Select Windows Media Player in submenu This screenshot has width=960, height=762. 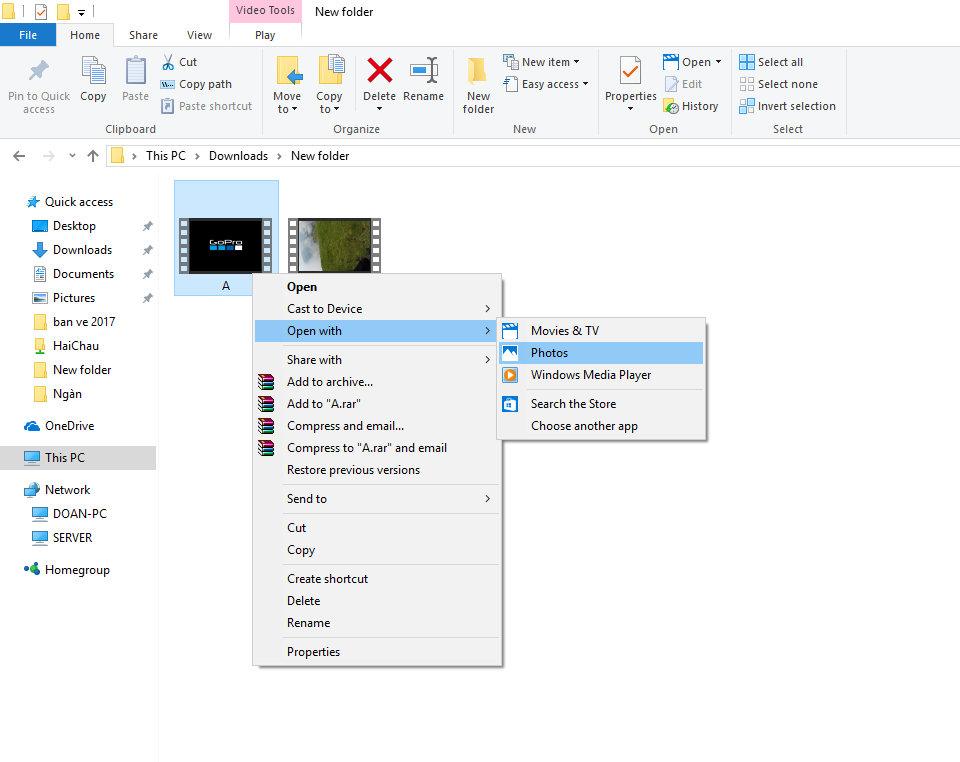coord(590,375)
